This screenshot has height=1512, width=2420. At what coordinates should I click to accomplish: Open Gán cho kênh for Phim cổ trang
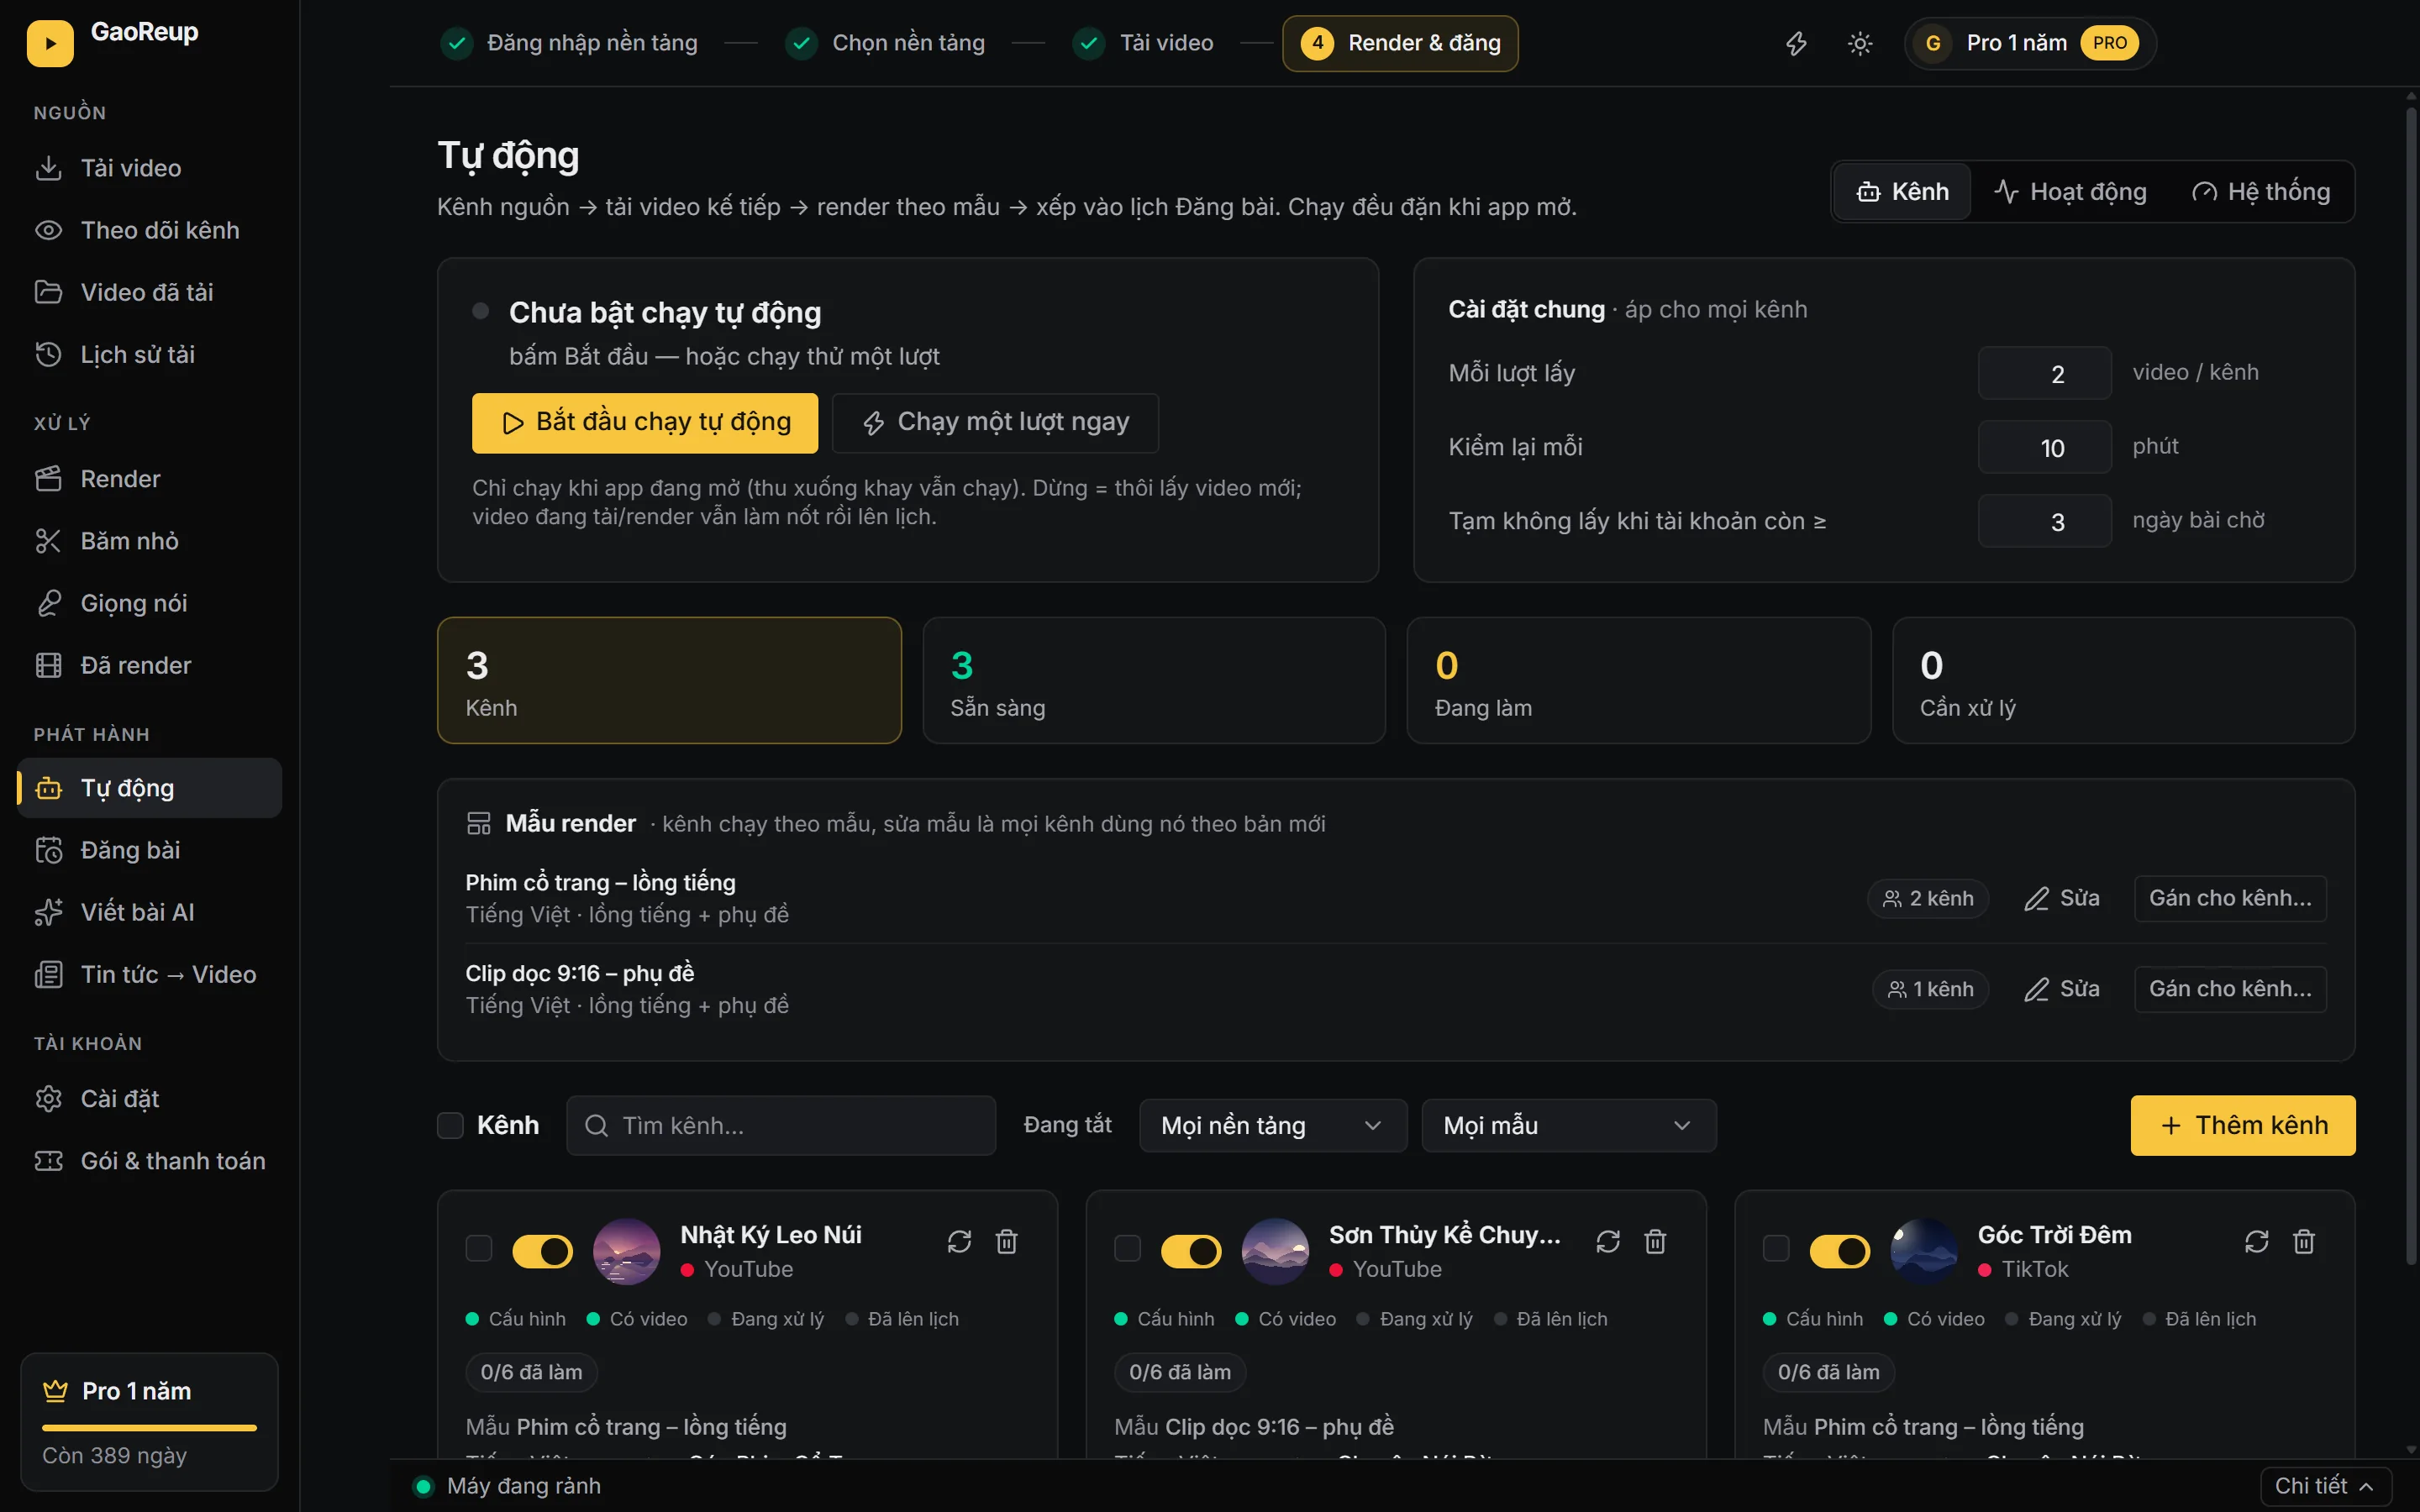pos(2230,898)
